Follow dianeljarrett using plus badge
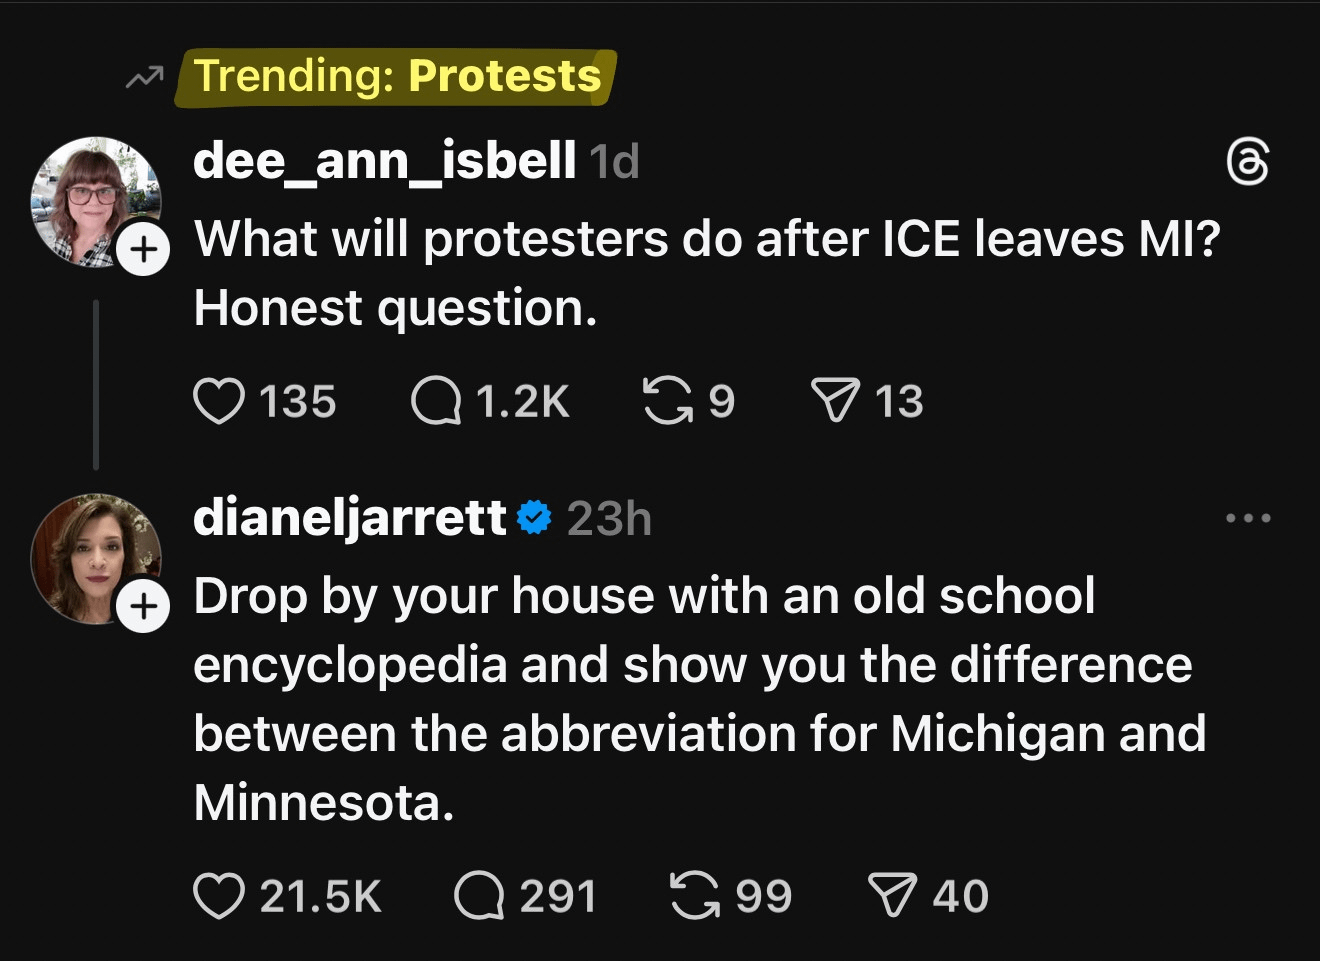Image resolution: width=1320 pixels, height=961 pixels. [144, 605]
